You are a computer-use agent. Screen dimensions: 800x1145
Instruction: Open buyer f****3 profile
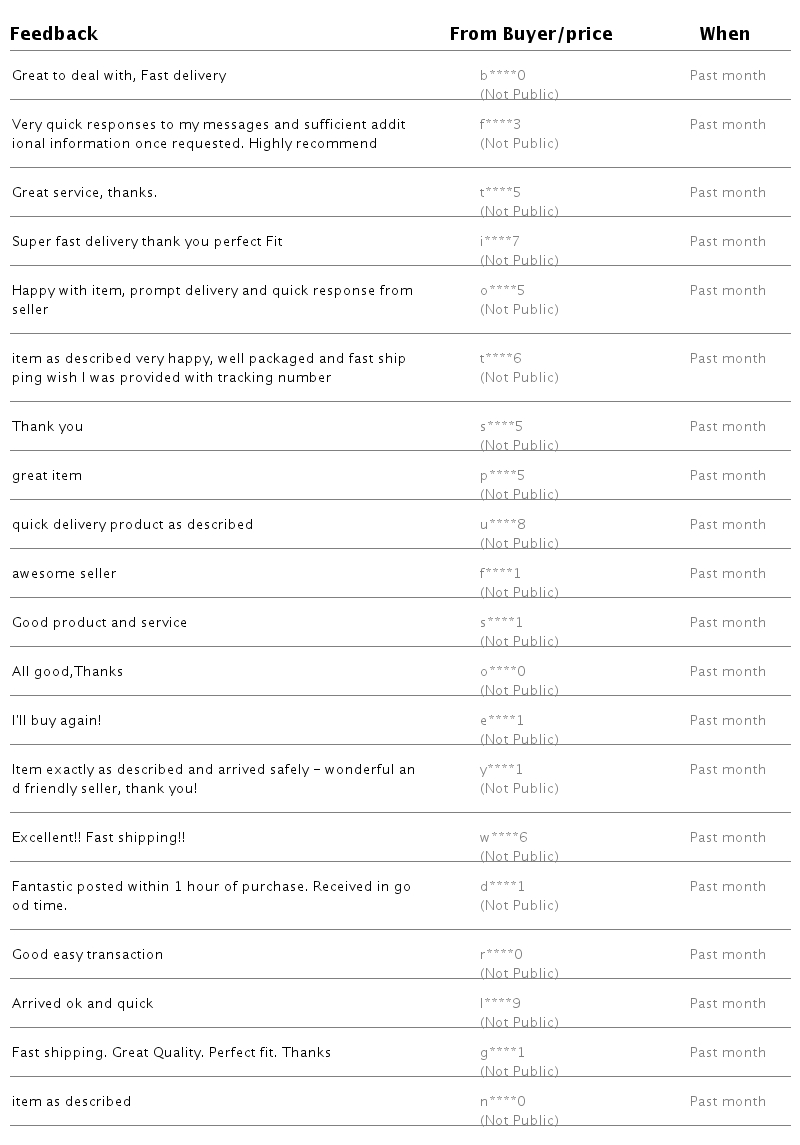click(x=500, y=125)
